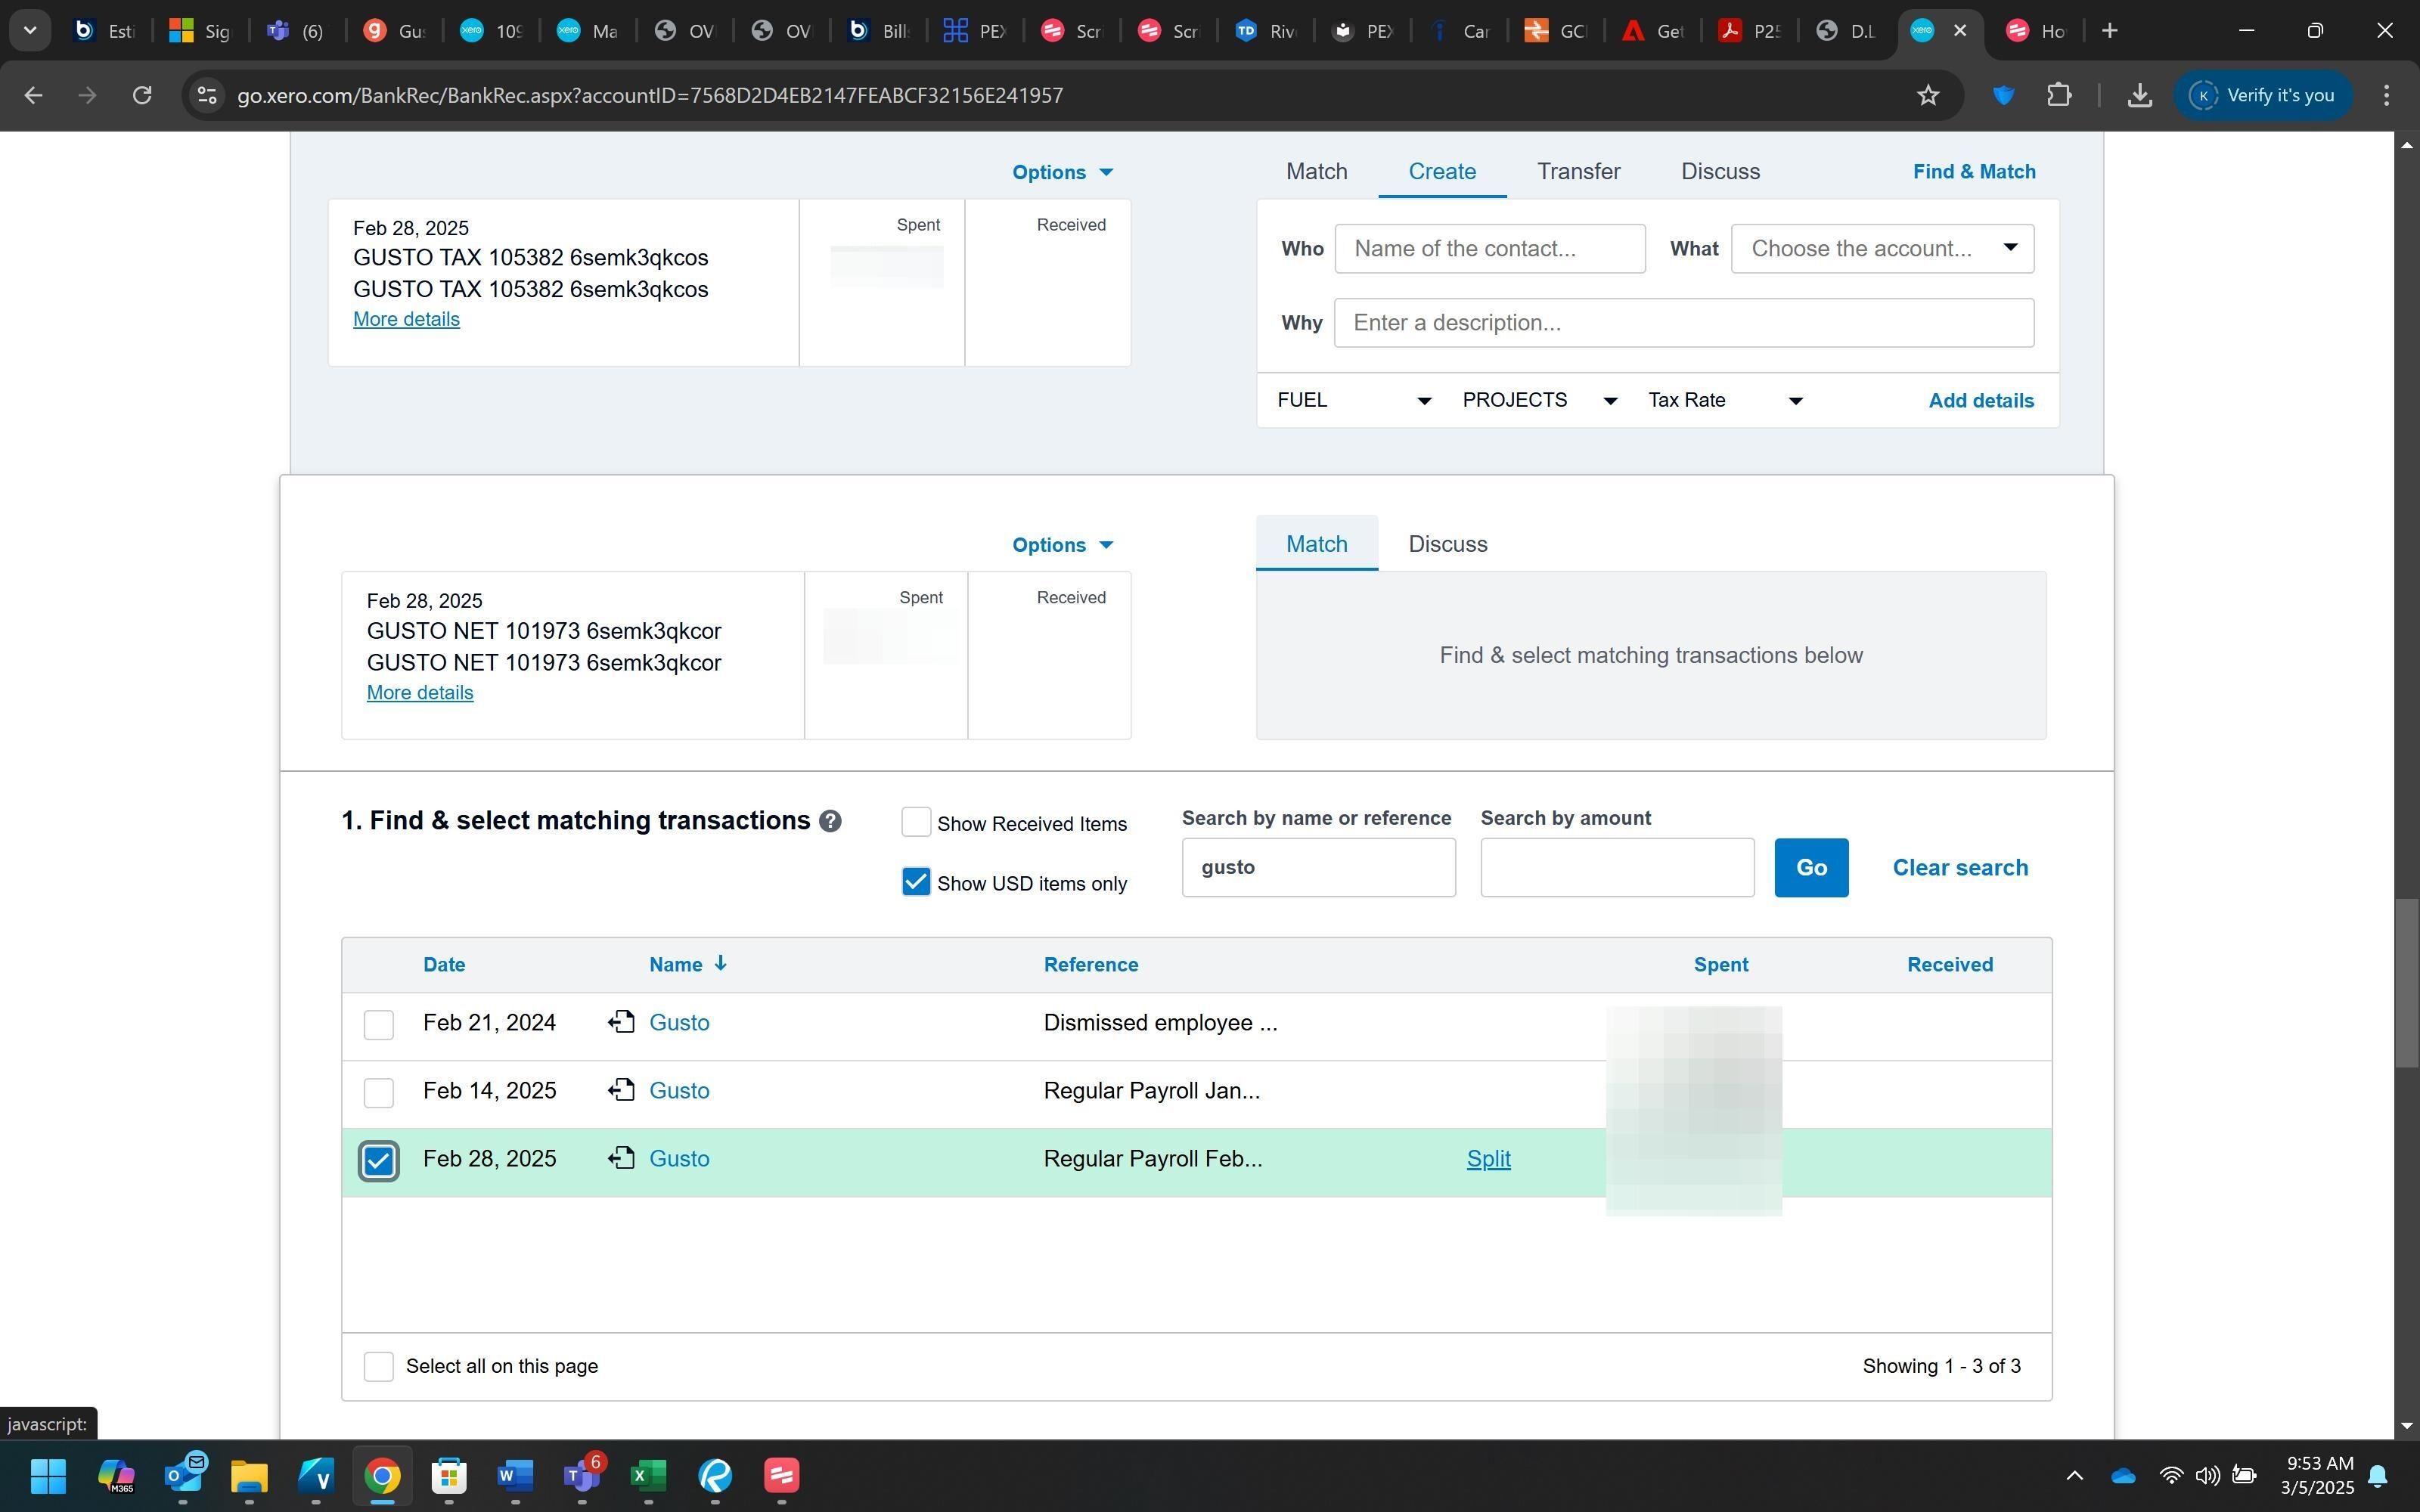Open Discuss tab for GUSTO NET transaction
The width and height of the screenshot is (2420, 1512).
click(x=1447, y=544)
